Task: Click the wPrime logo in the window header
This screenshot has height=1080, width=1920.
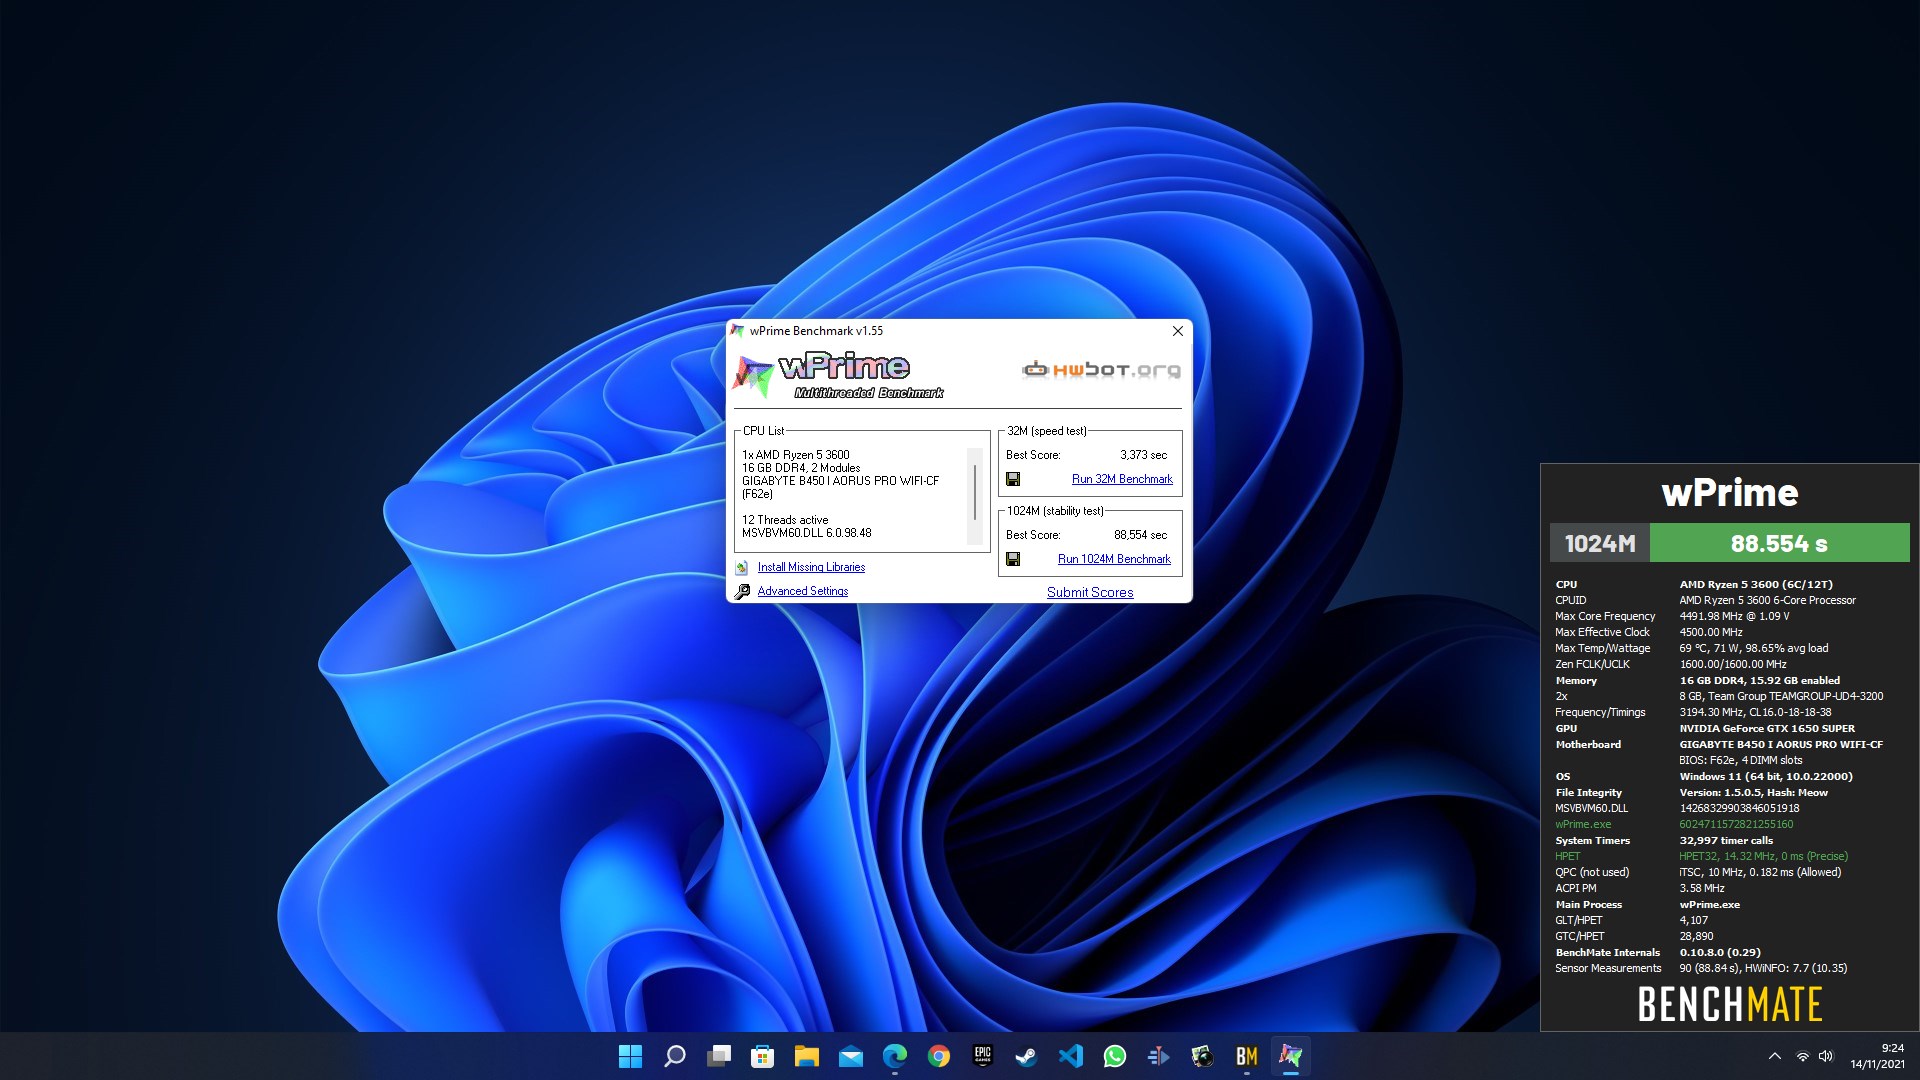Action: (838, 376)
